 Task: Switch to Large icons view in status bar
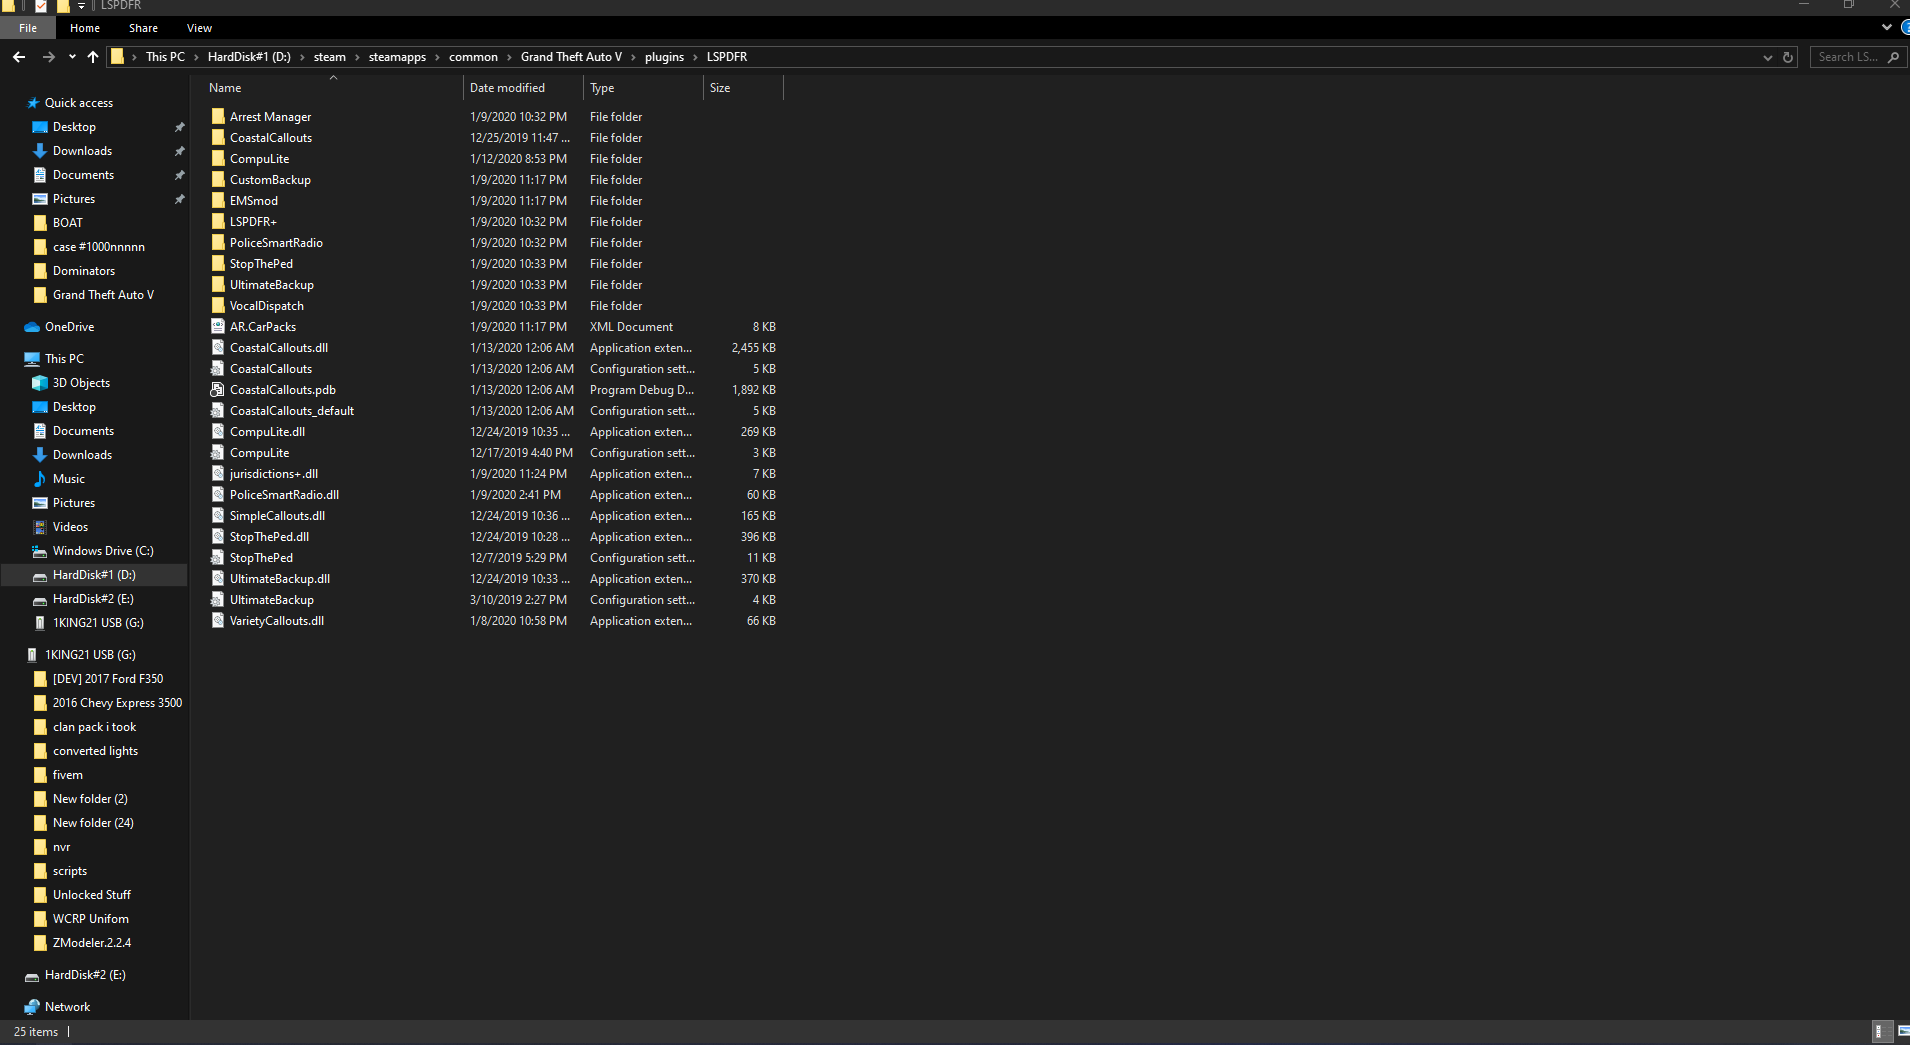click(1902, 1031)
